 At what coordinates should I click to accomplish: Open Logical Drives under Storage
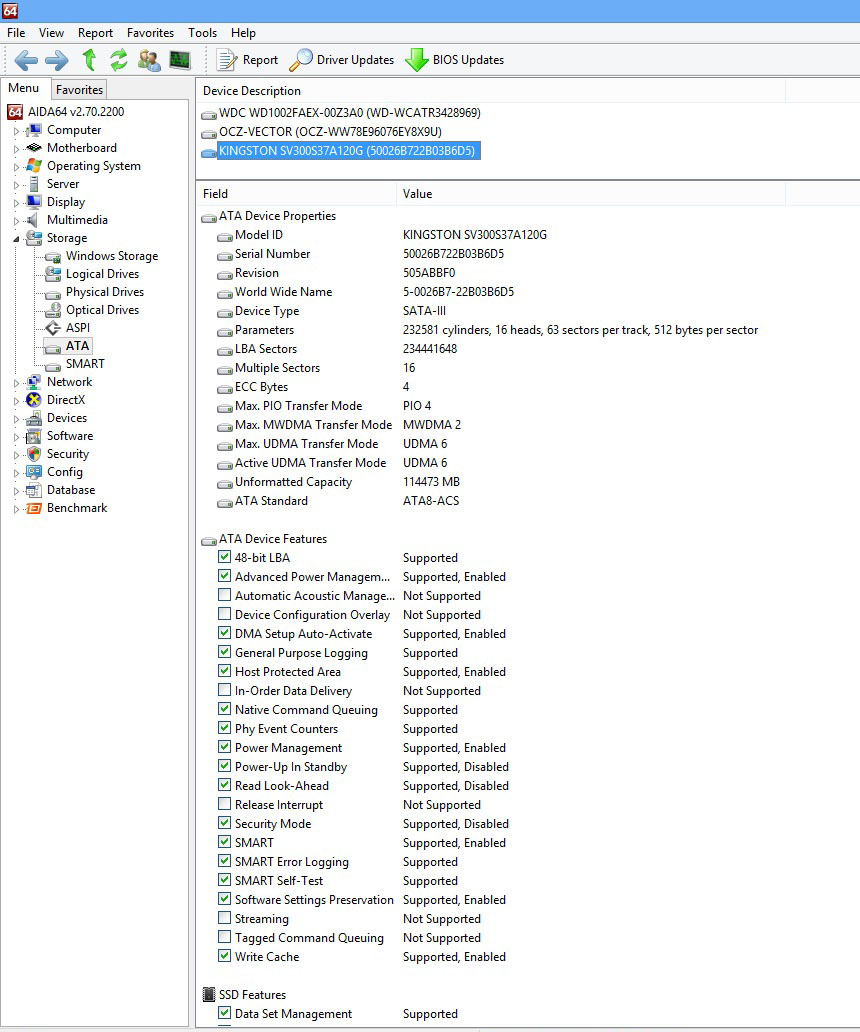[102, 274]
